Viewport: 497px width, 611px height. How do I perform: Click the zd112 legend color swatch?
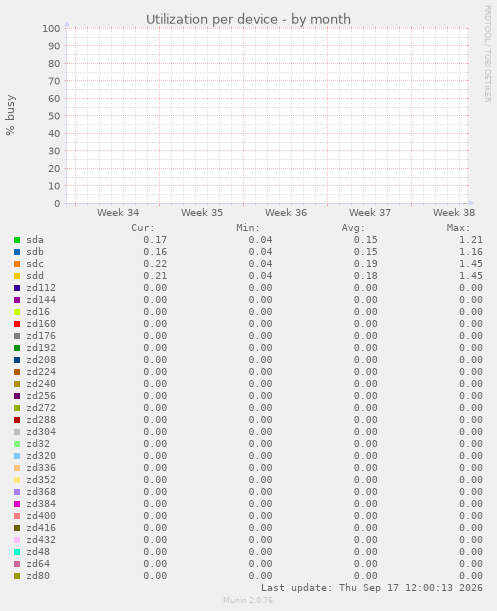[17, 288]
